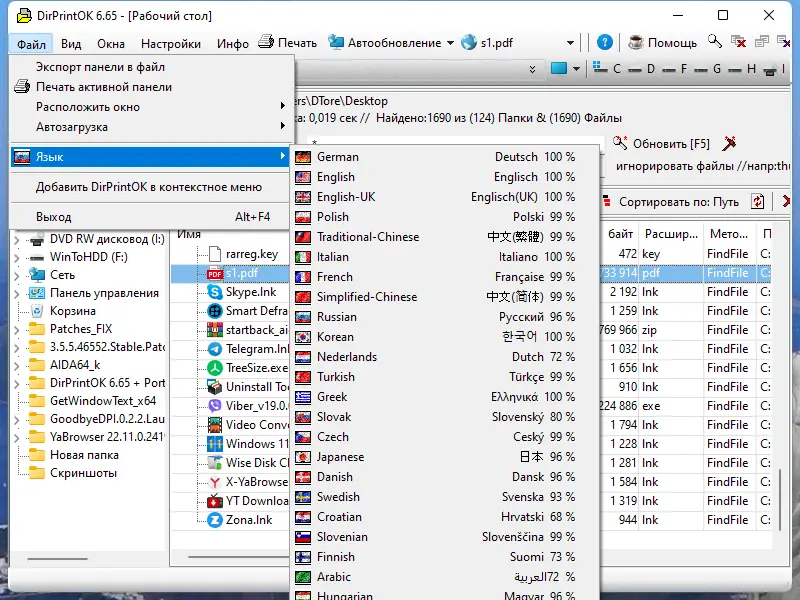Choose Добавить DirPrintOK в контекстное меню
The image size is (800, 600).
click(152, 187)
